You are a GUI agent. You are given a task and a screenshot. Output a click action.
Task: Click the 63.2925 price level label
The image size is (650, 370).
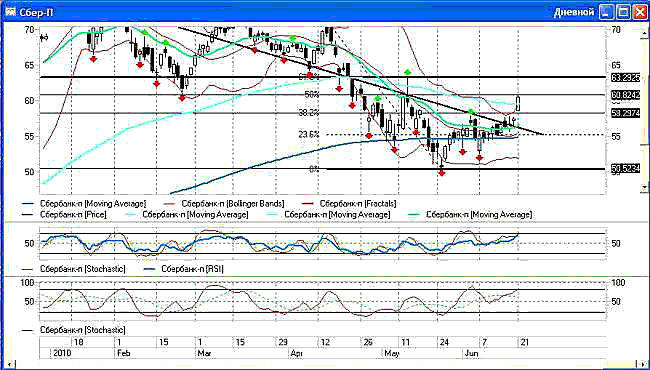click(x=626, y=77)
